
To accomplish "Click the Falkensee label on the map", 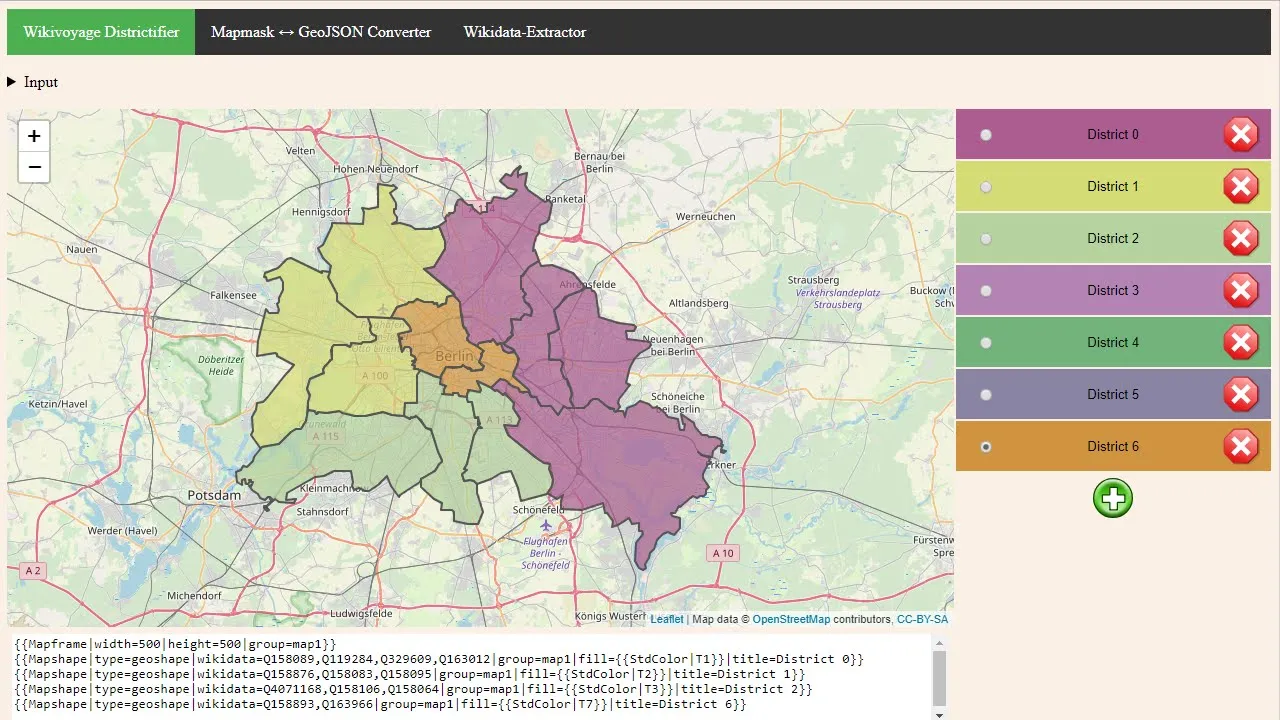I will [234, 295].
